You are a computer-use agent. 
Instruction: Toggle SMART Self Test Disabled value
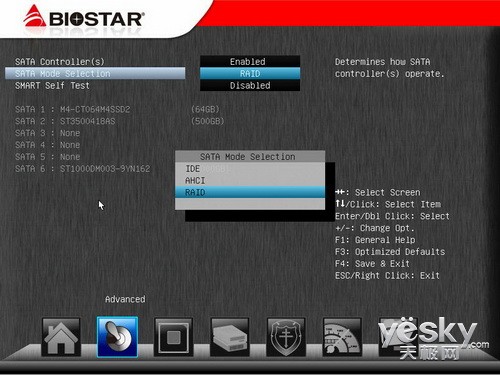pos(250,85)
